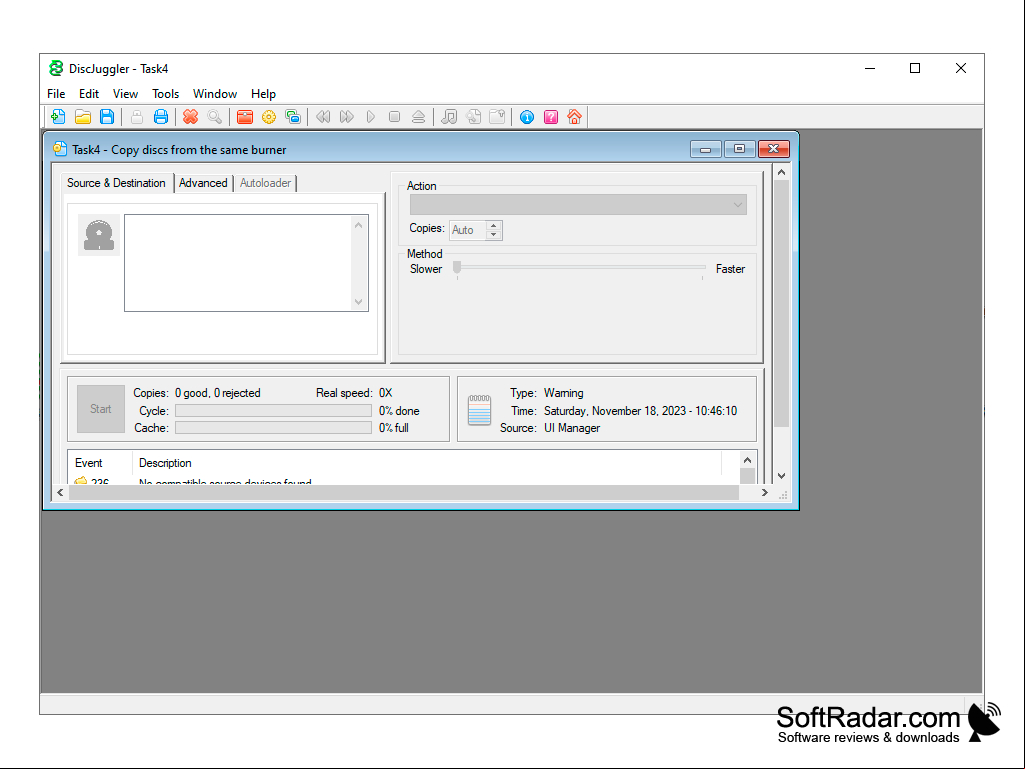Click the gray burner device icon
The width and height of the screenshot is (1025, 769).
99,235
